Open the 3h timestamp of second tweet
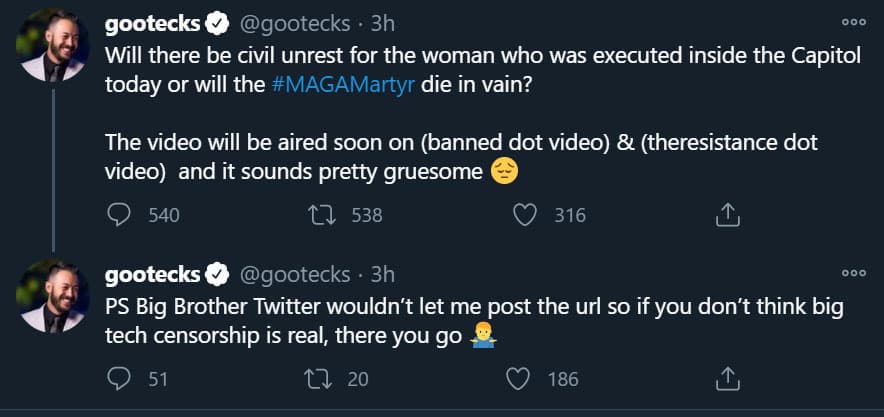The width and height of the screenshot is (884, 417). (383, 274)
